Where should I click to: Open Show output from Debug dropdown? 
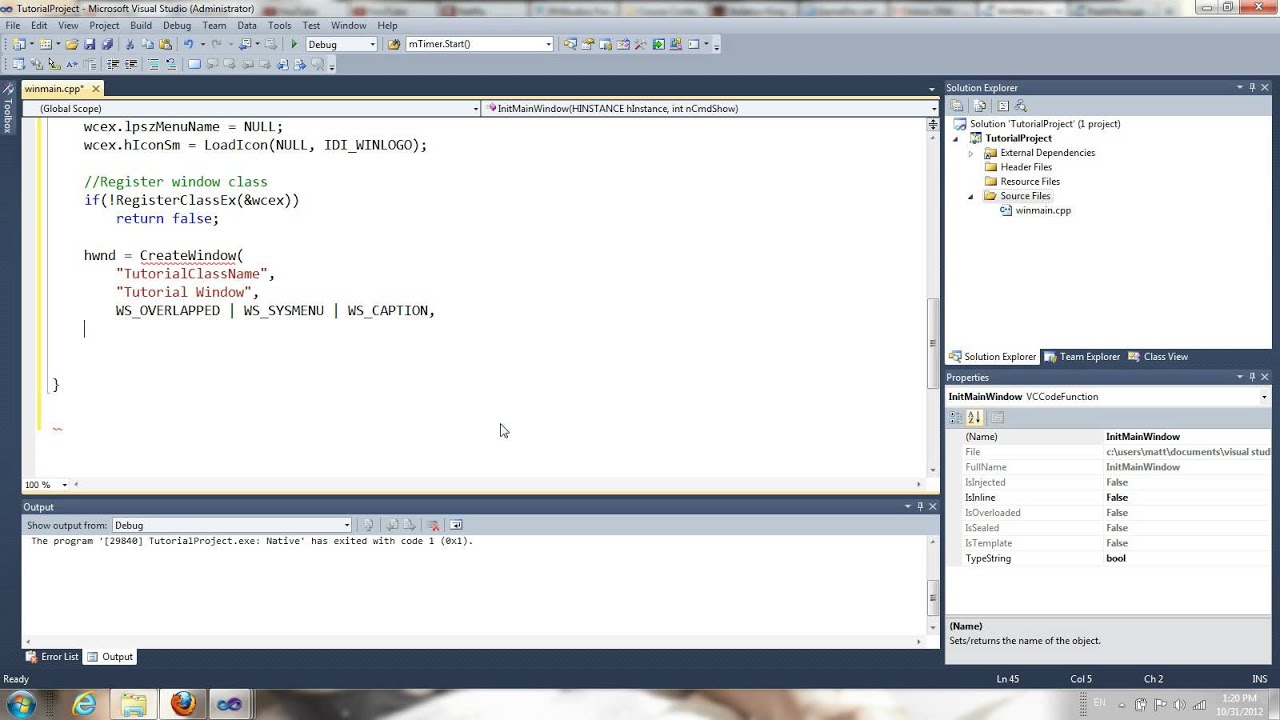point(347,525)
